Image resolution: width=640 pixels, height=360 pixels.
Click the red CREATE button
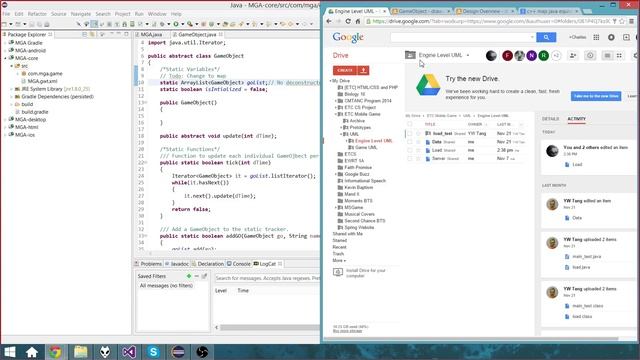pos(345,70)
